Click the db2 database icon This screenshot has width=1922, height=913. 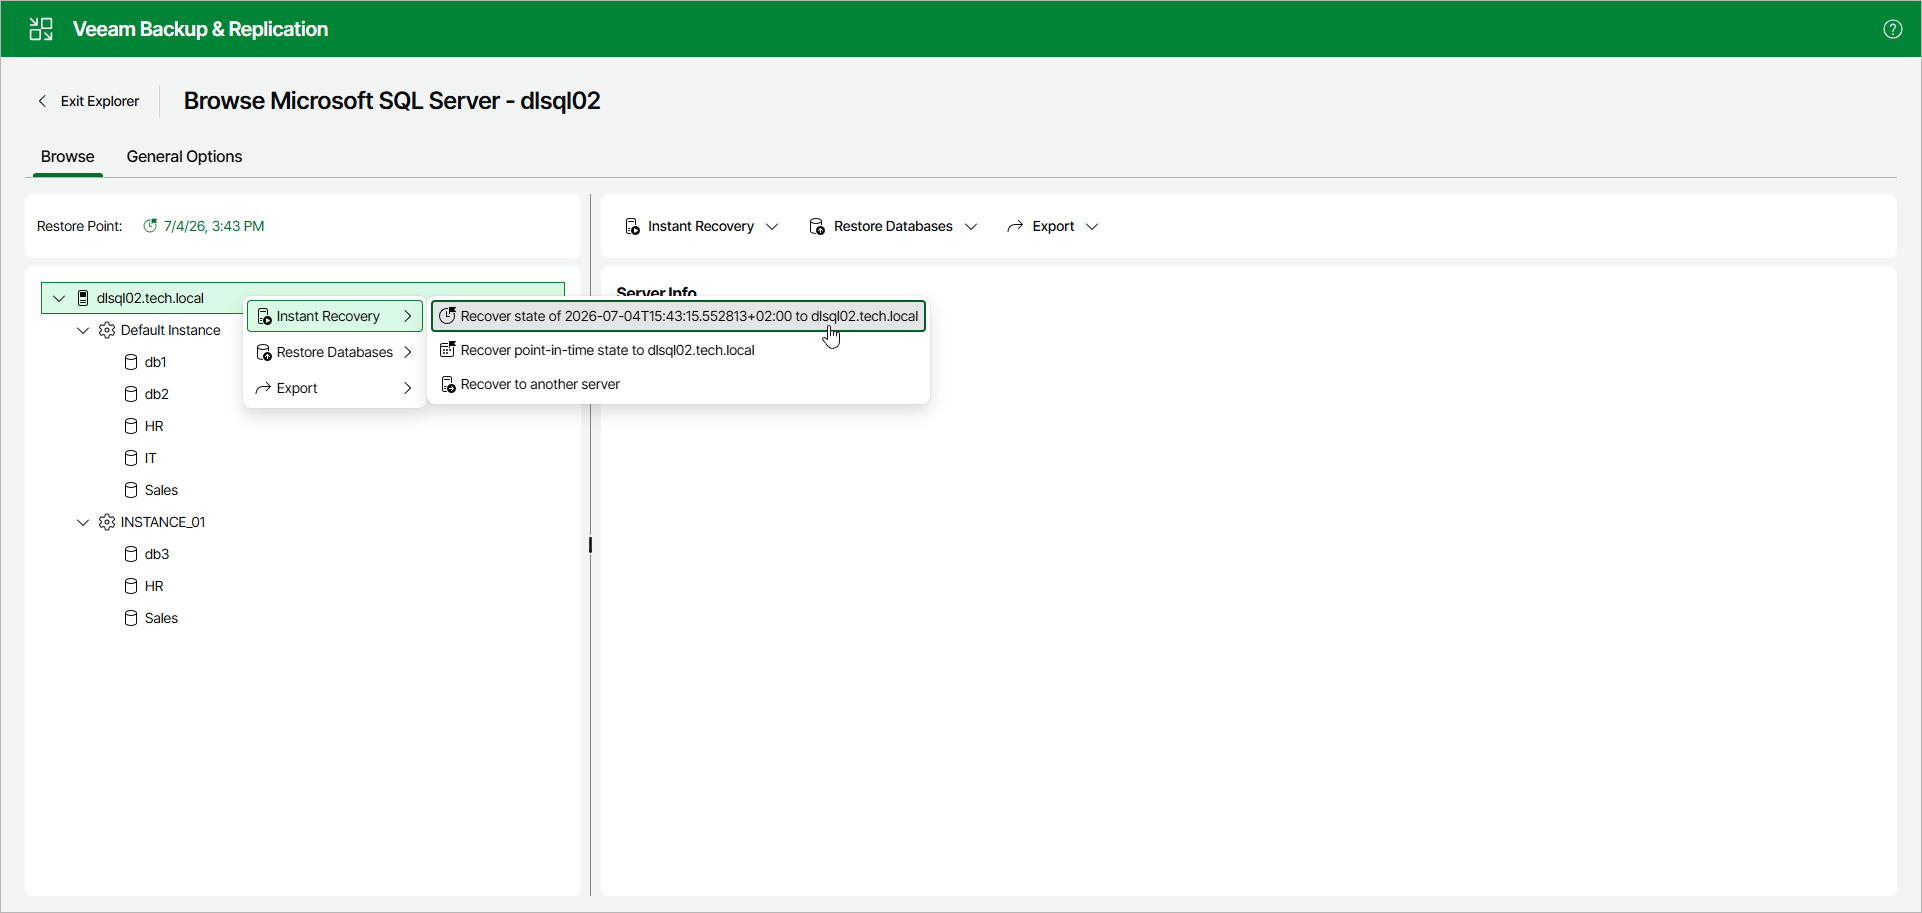tap(131, 394)
